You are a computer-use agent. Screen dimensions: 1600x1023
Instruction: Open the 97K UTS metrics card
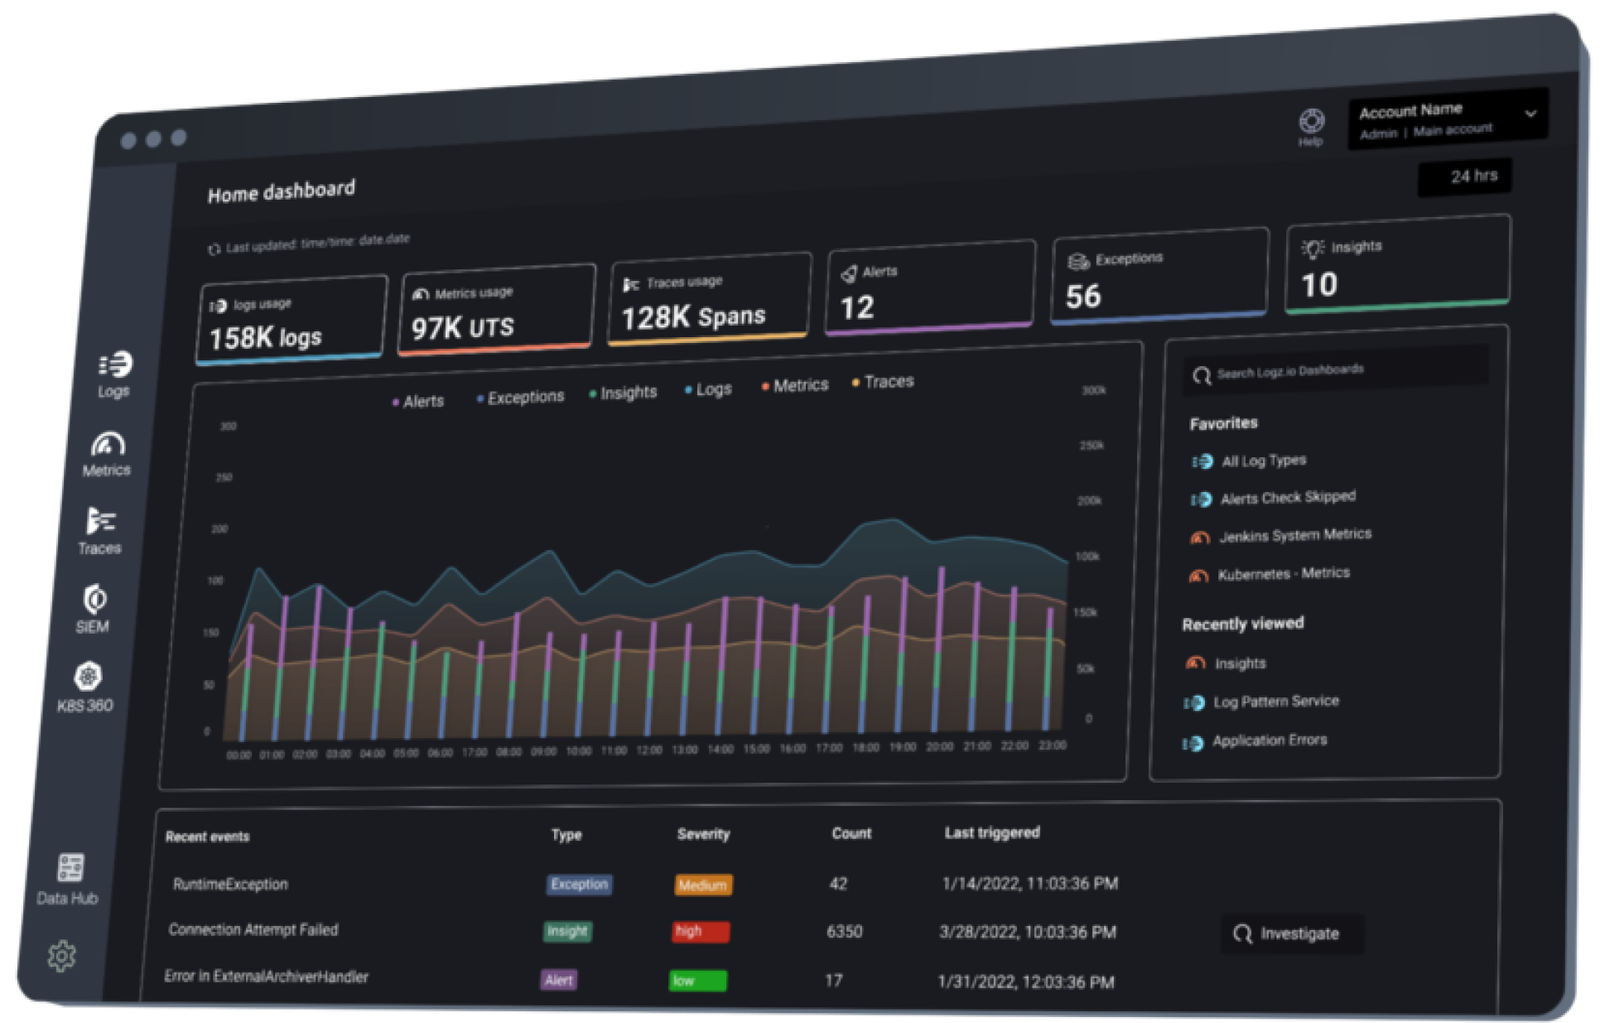[496, 309]
